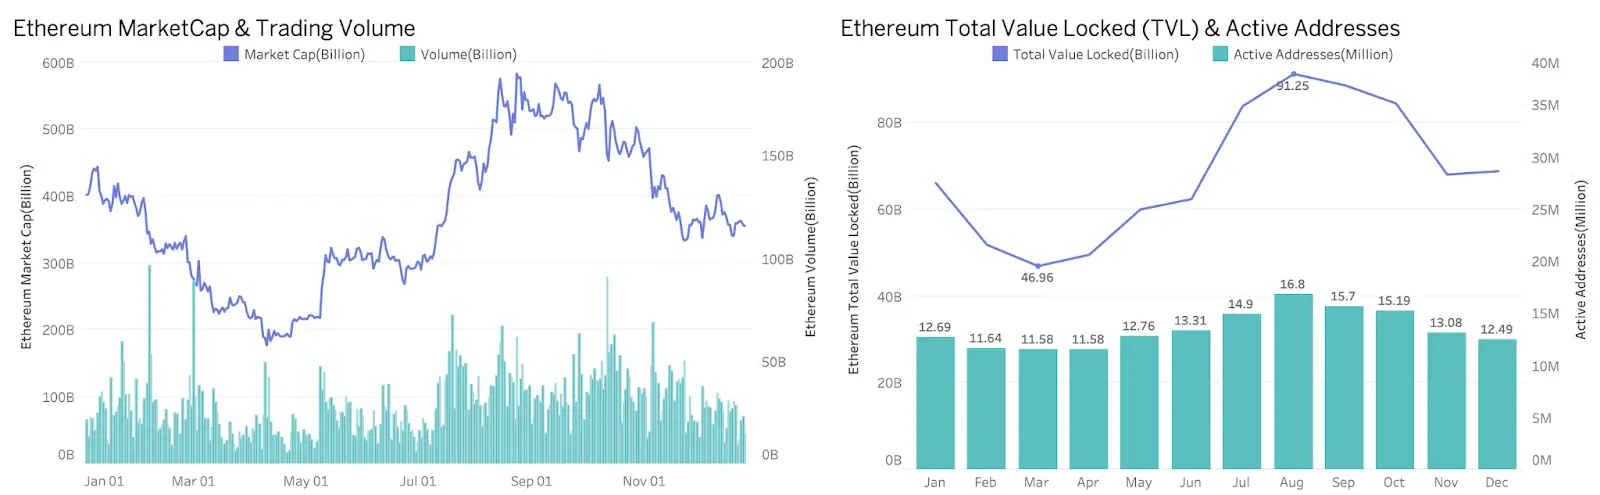Click the Total Value Locked(Billion) legend text
Image resolution: width=1600 pixels, height=495 pixels.
[1095, 54]
